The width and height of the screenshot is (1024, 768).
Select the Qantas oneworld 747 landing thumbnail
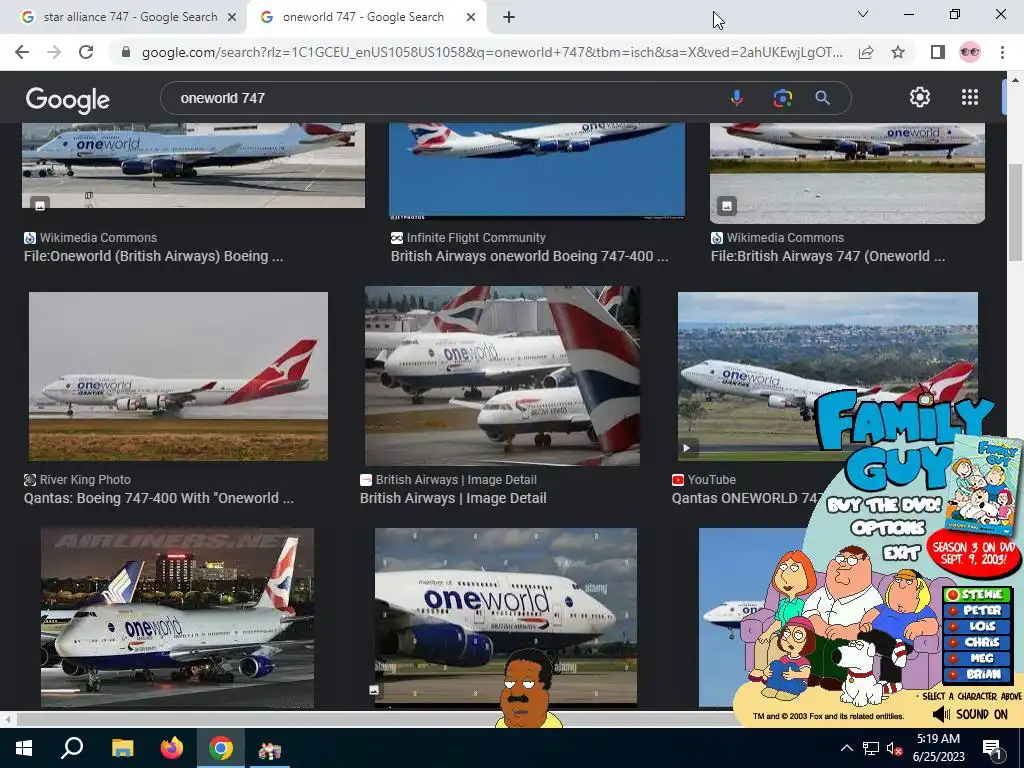[178, 376]
